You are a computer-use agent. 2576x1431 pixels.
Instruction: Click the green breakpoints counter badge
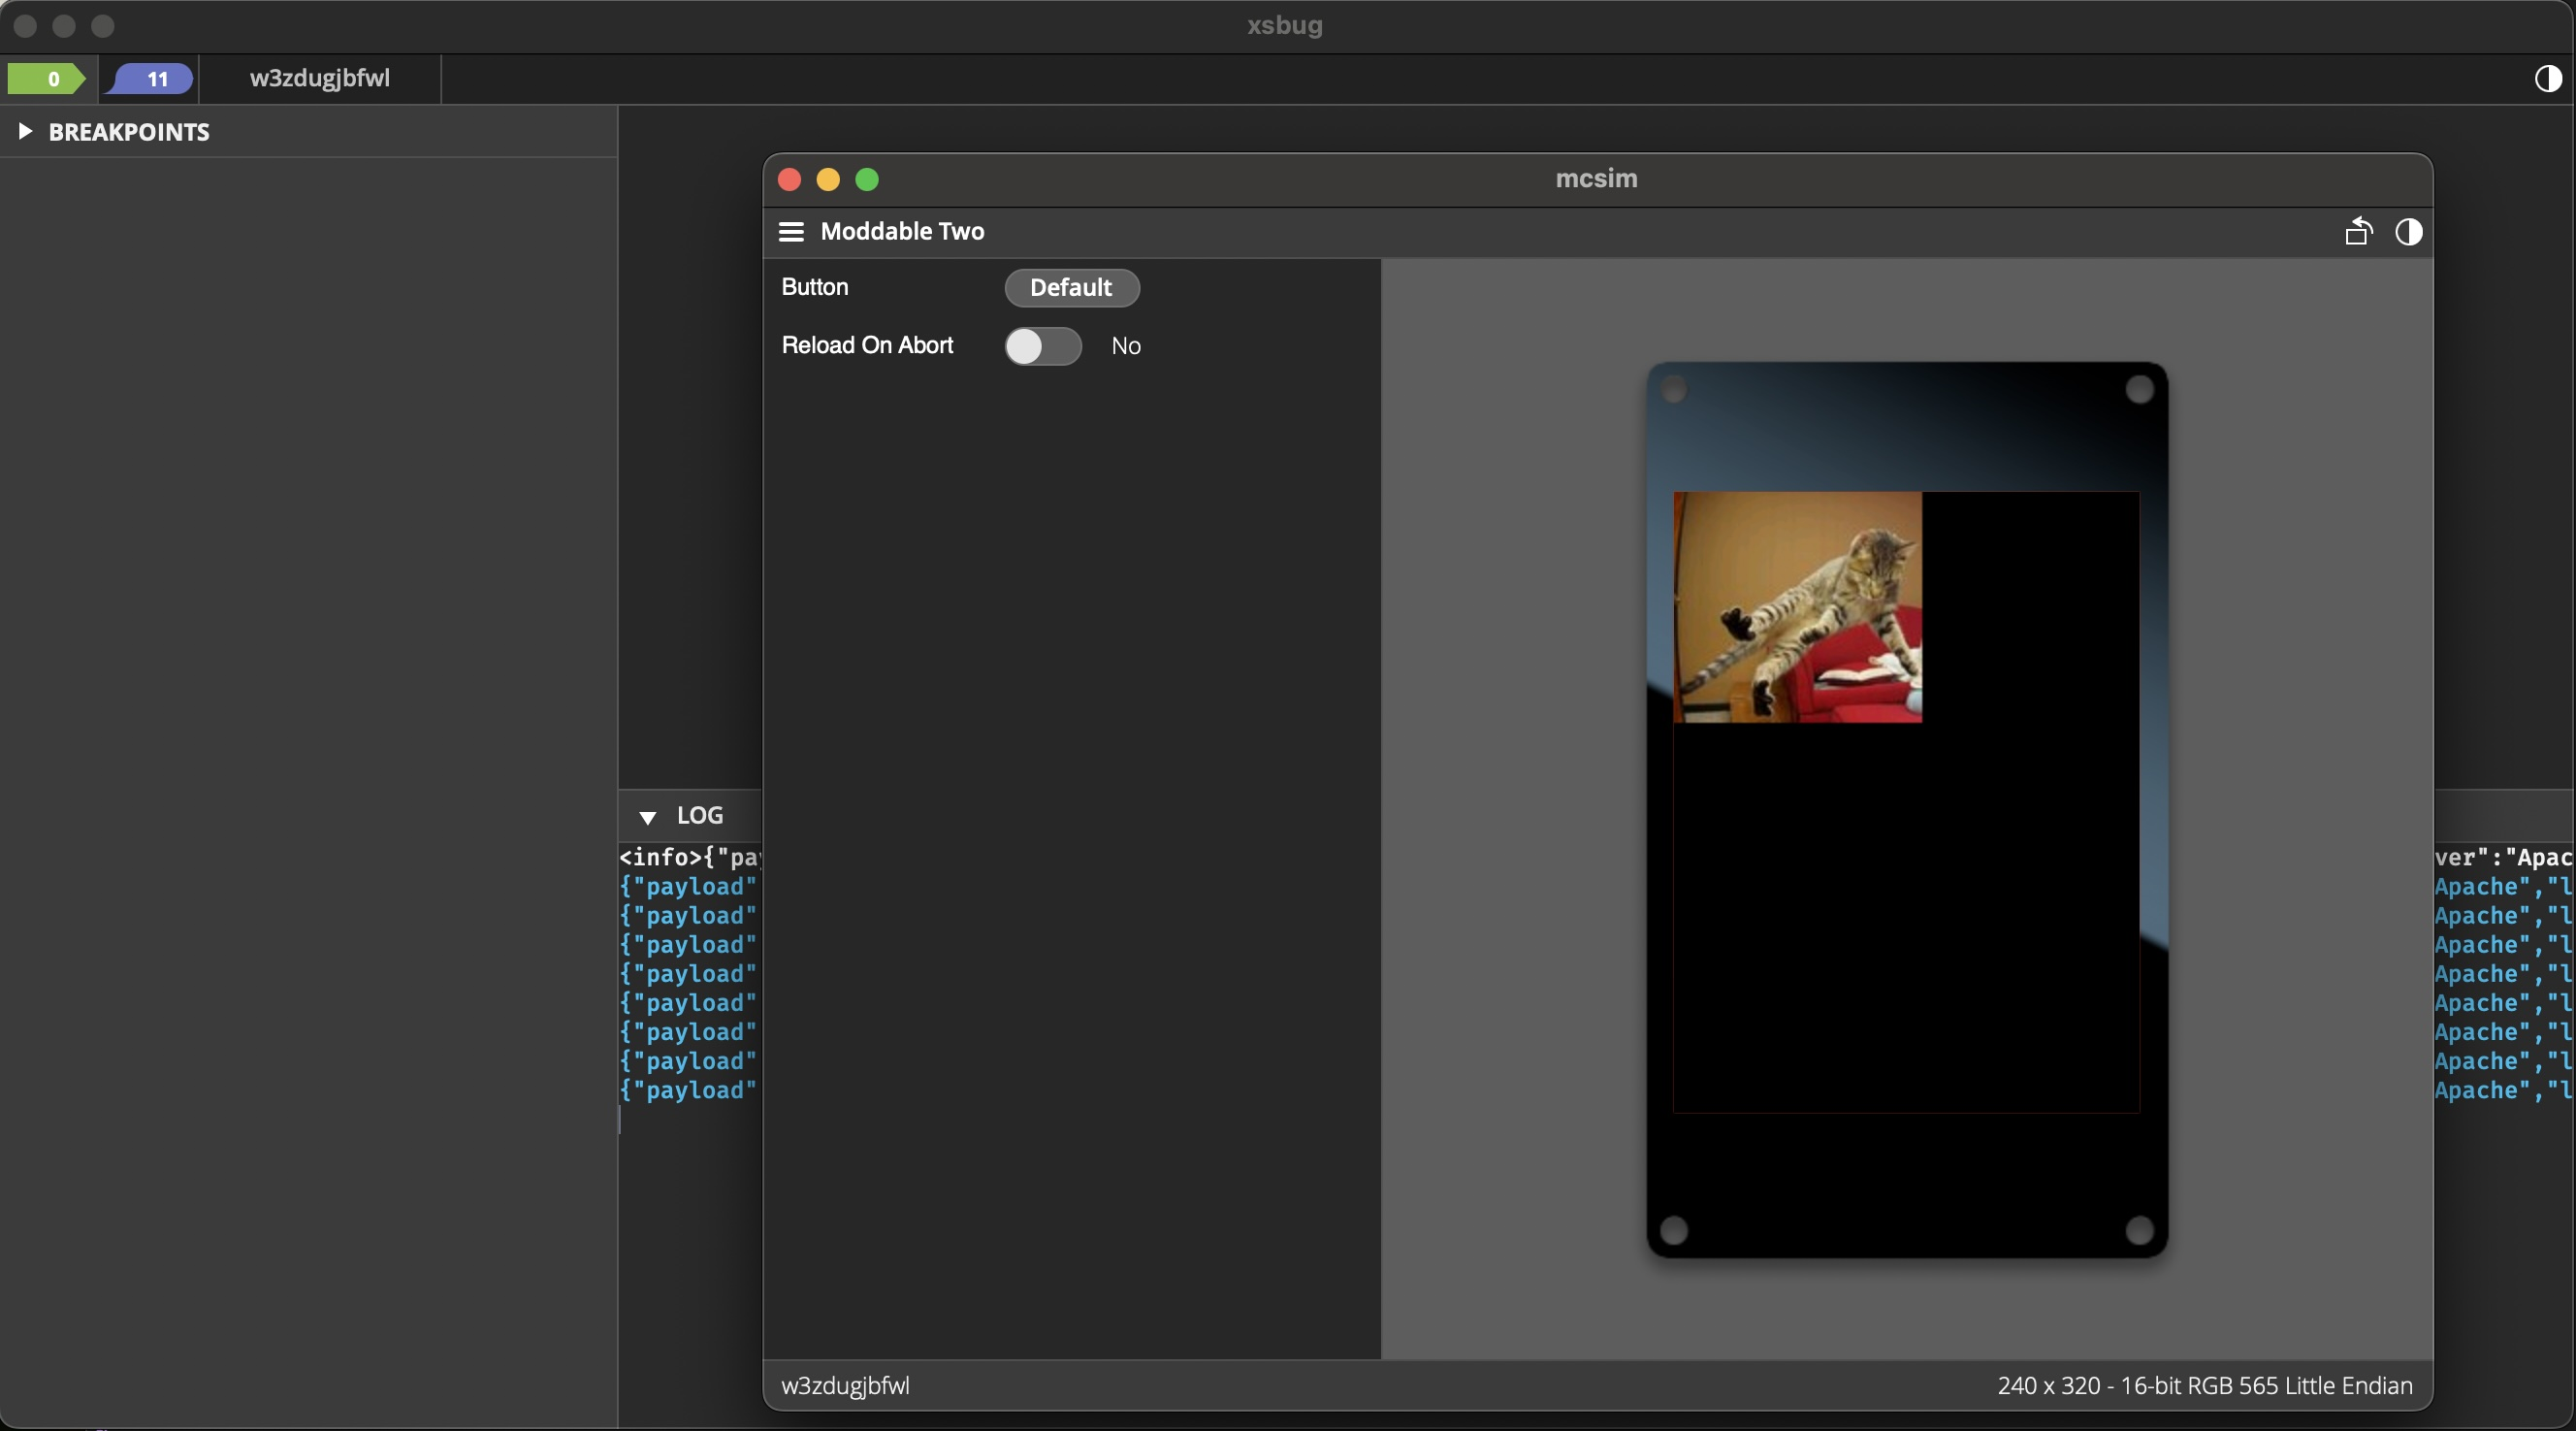point(47,78)
